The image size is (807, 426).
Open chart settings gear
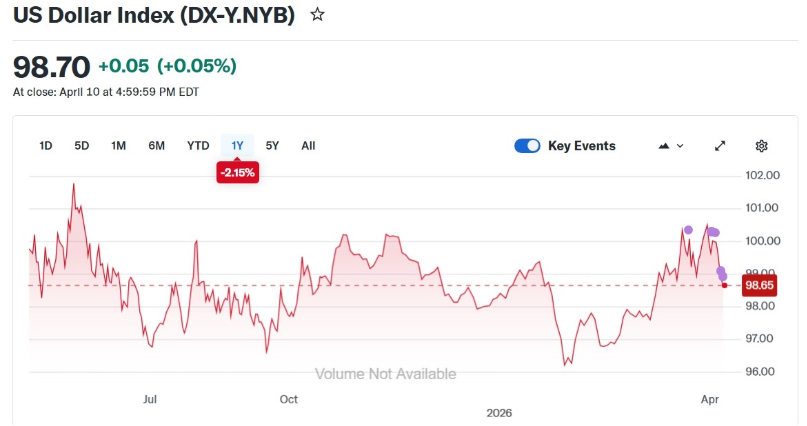click(x=761, y=146)
